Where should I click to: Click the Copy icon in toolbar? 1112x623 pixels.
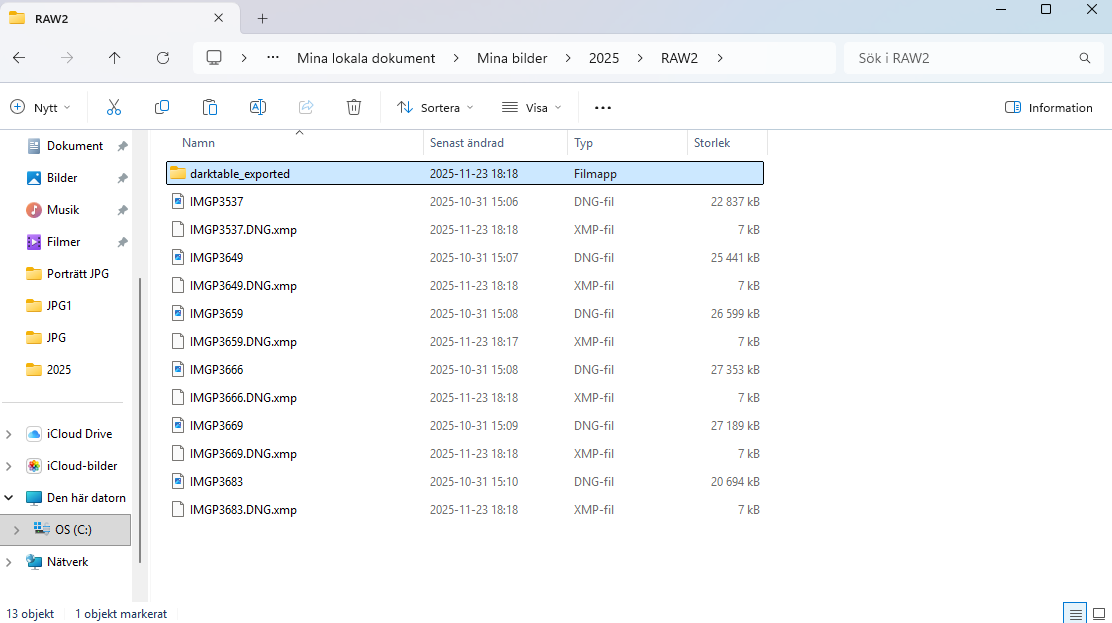[x=162, y=107]
